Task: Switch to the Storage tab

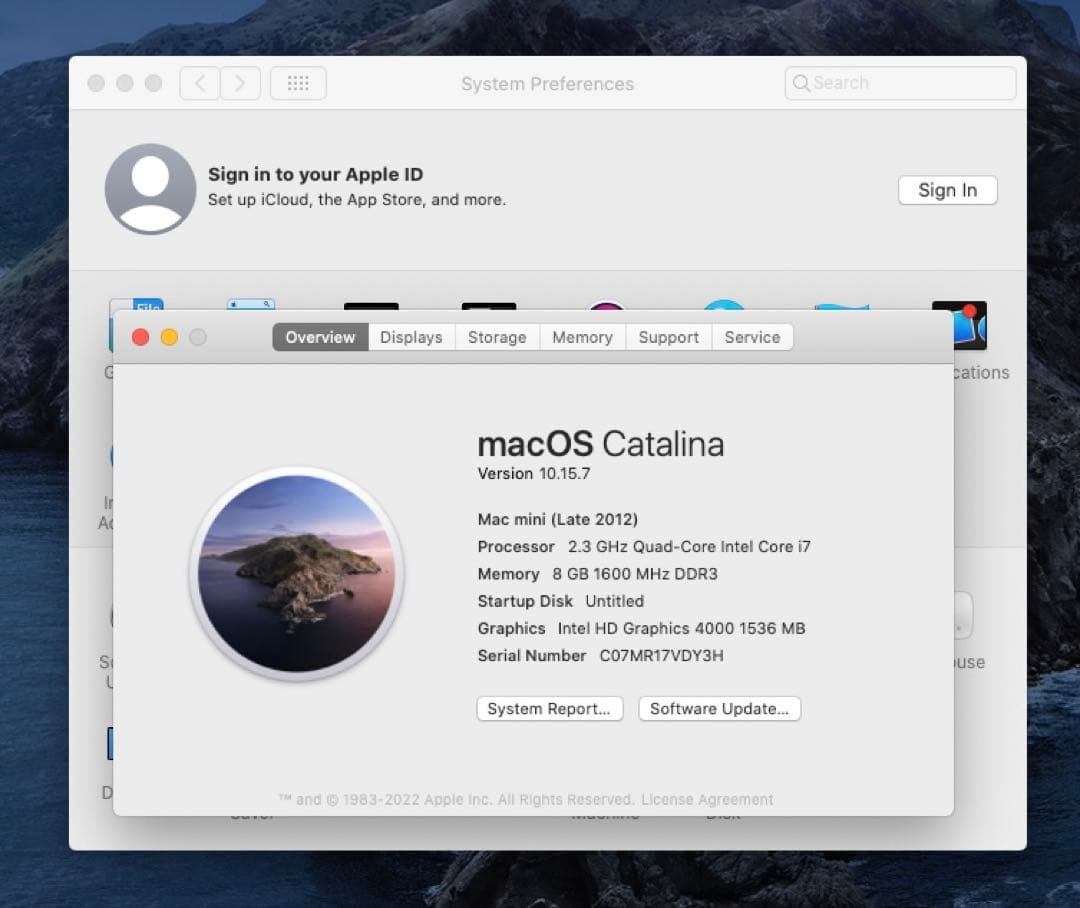Action: [497, 337]
